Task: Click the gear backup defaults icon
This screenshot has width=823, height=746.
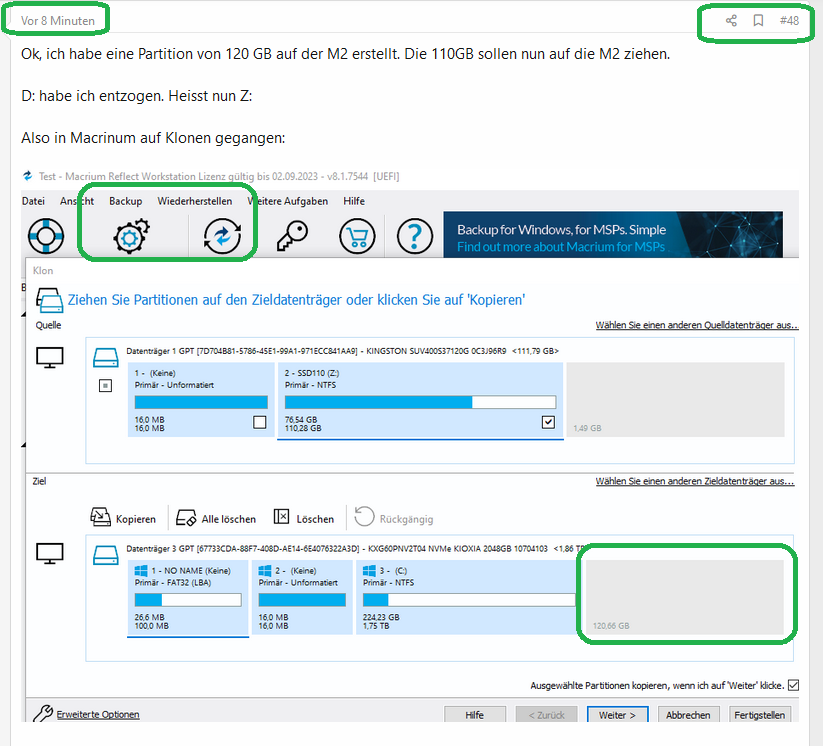Action: (131, 236)
